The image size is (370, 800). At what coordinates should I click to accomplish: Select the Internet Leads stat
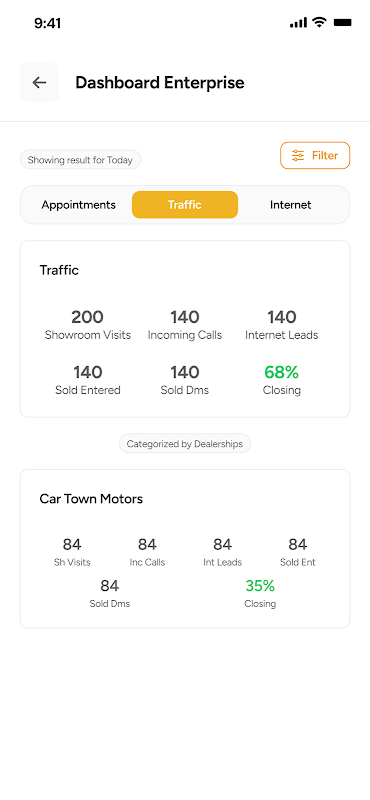pyautogui.click(x=282, y=324)
